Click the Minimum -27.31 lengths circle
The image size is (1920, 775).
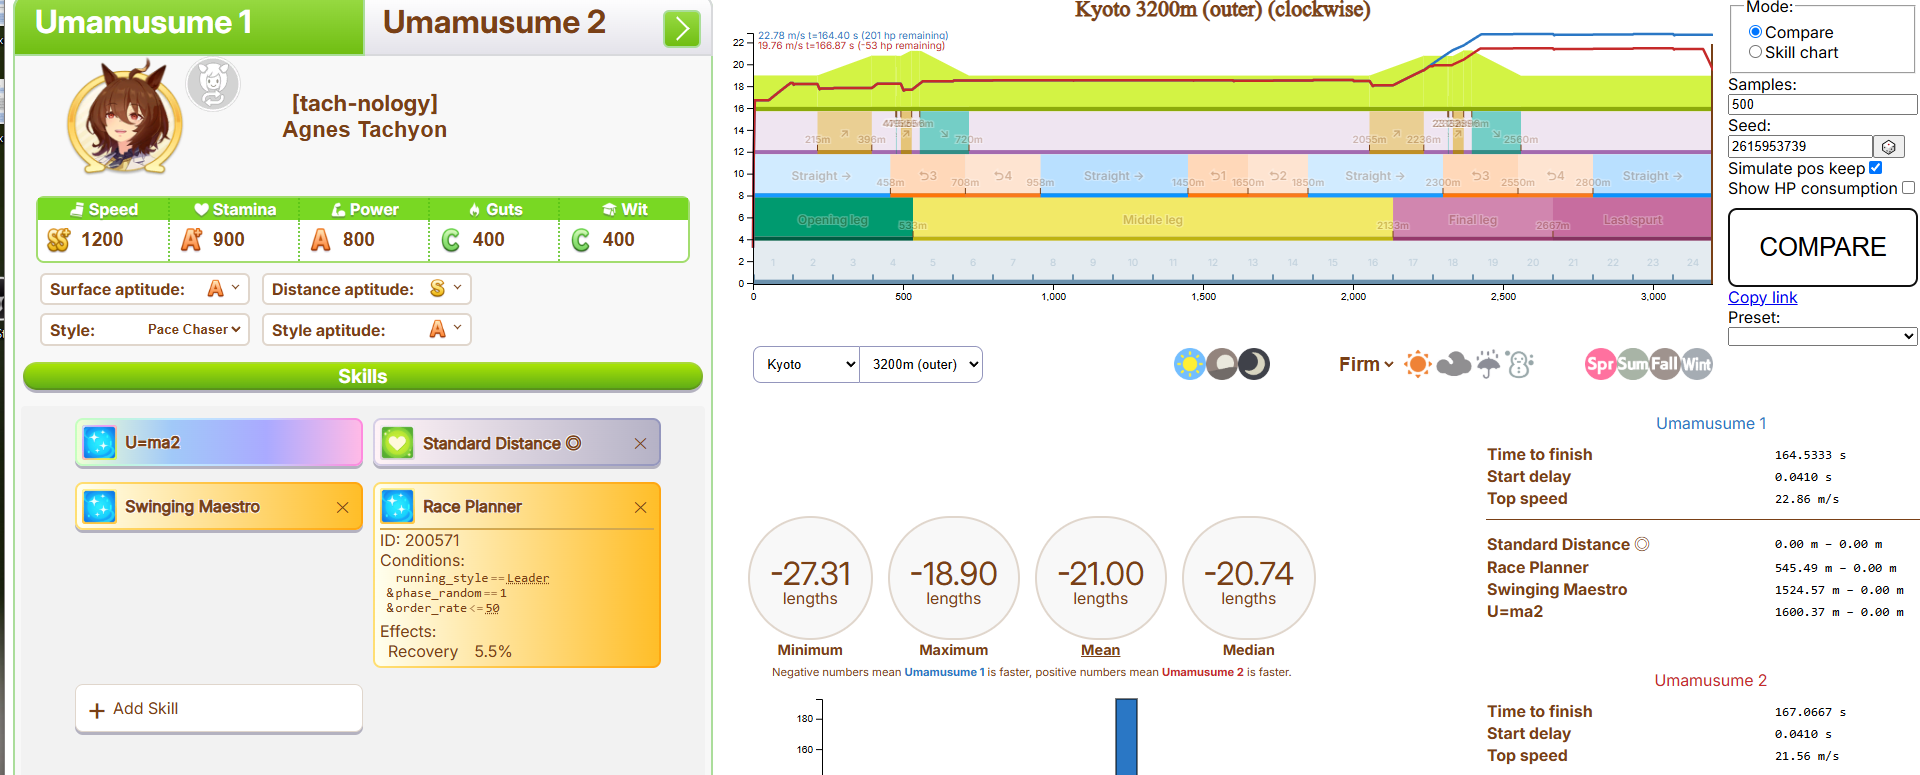(x=810, y=578)
